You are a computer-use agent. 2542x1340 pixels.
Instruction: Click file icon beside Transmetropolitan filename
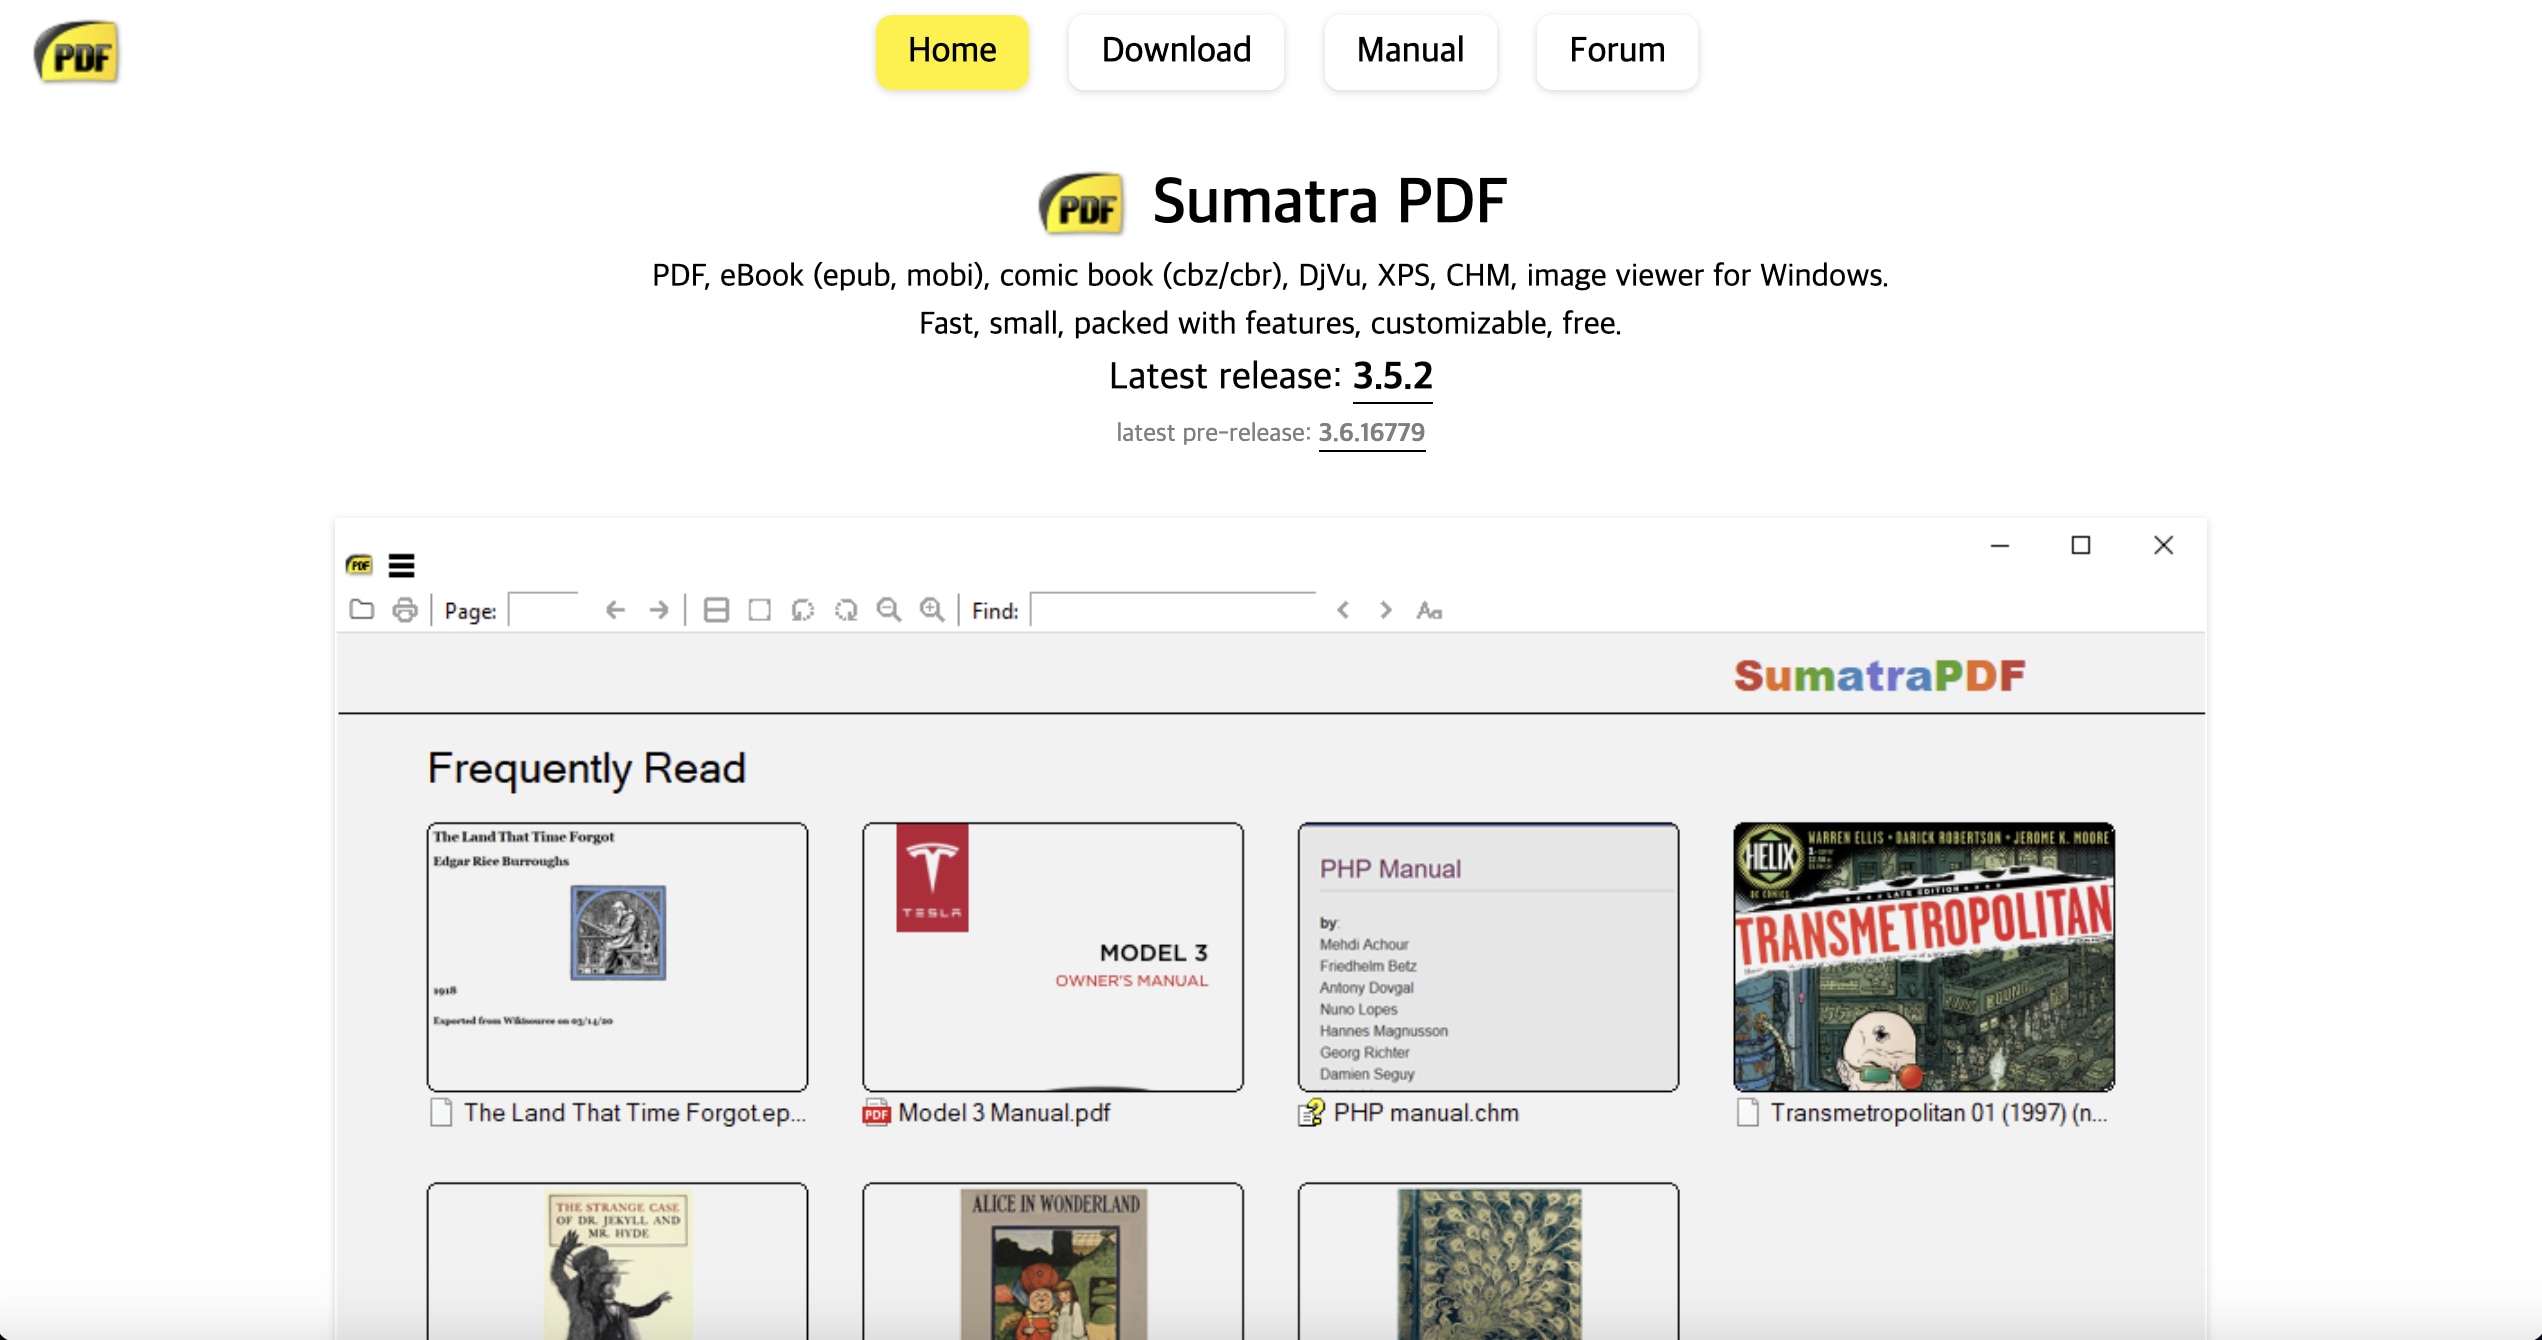1748,1113
